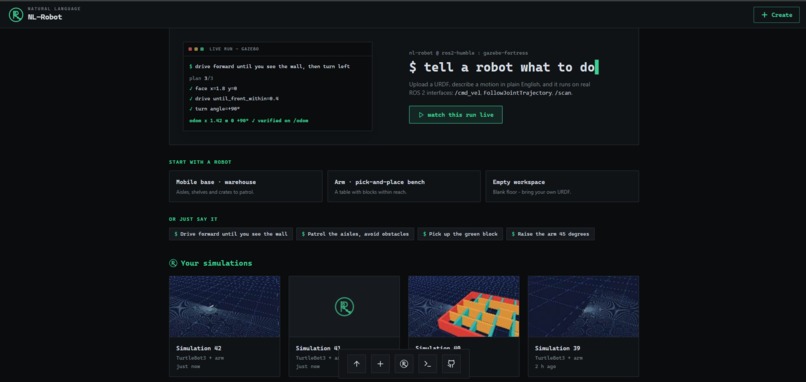Open the GitHub icon in bottom dock
Screen dimensions: 806x382
pyautogui.click(x=451, y=364)
